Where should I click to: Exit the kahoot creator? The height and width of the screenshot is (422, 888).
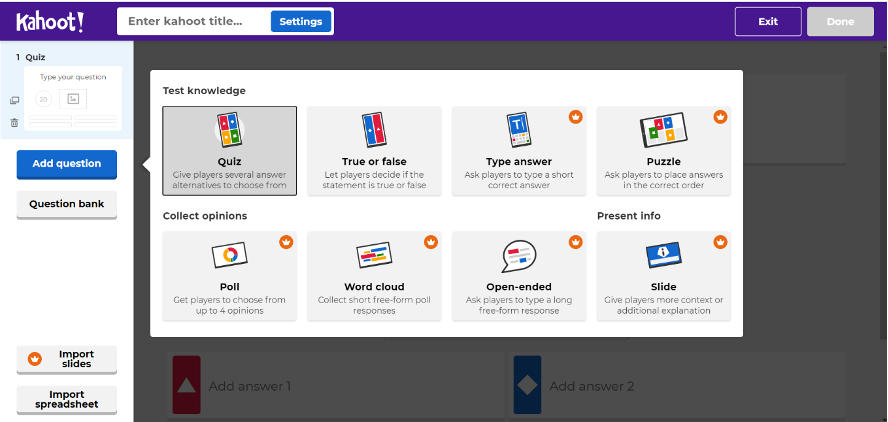pyautogui.click(x=768, y=22)
